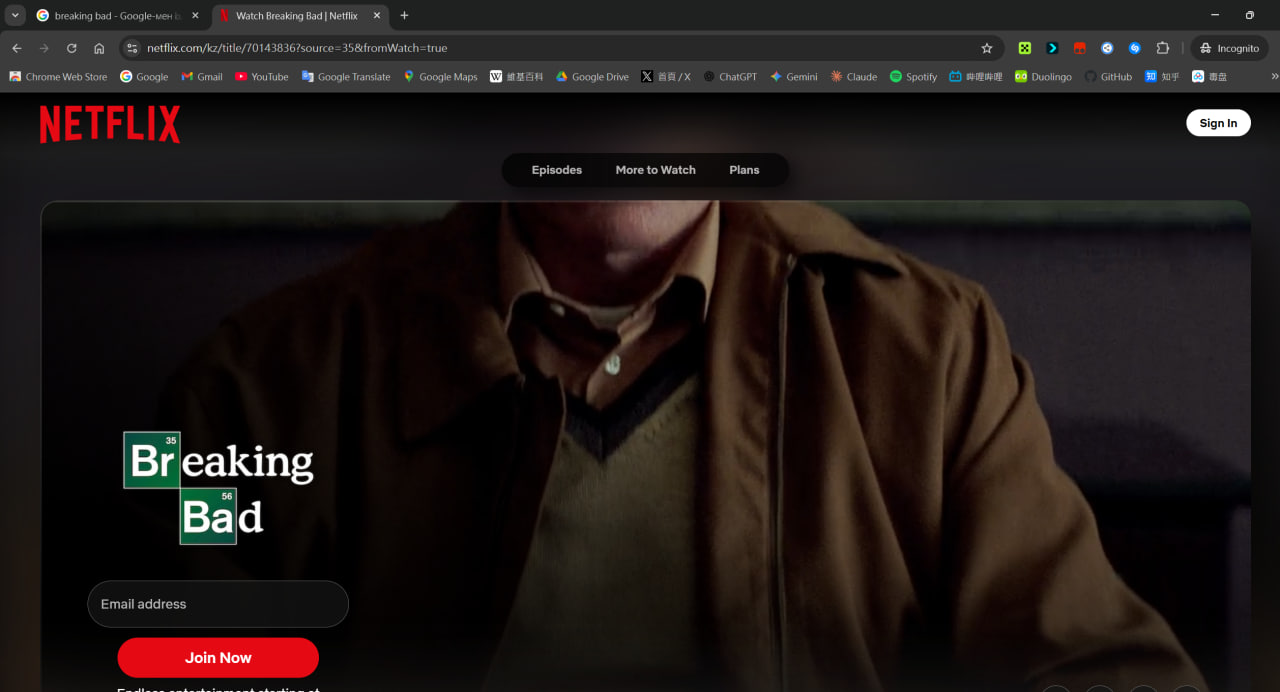The image size is (1280, 692).
Task: Open YouTube bookmark
Action: (x=262, y=77)
